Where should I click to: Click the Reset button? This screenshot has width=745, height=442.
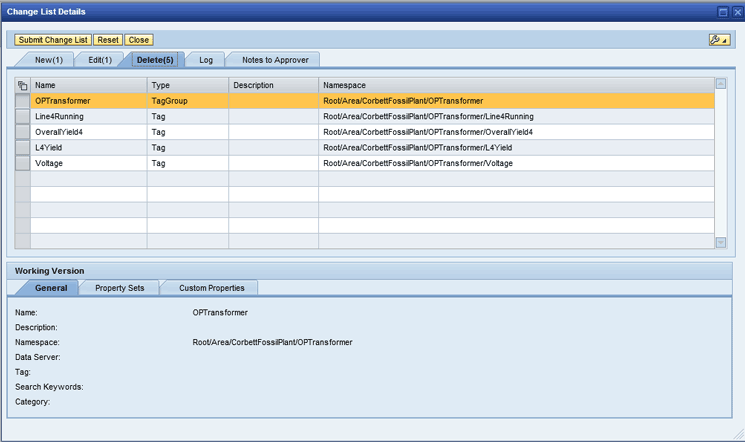click(107, 40)
